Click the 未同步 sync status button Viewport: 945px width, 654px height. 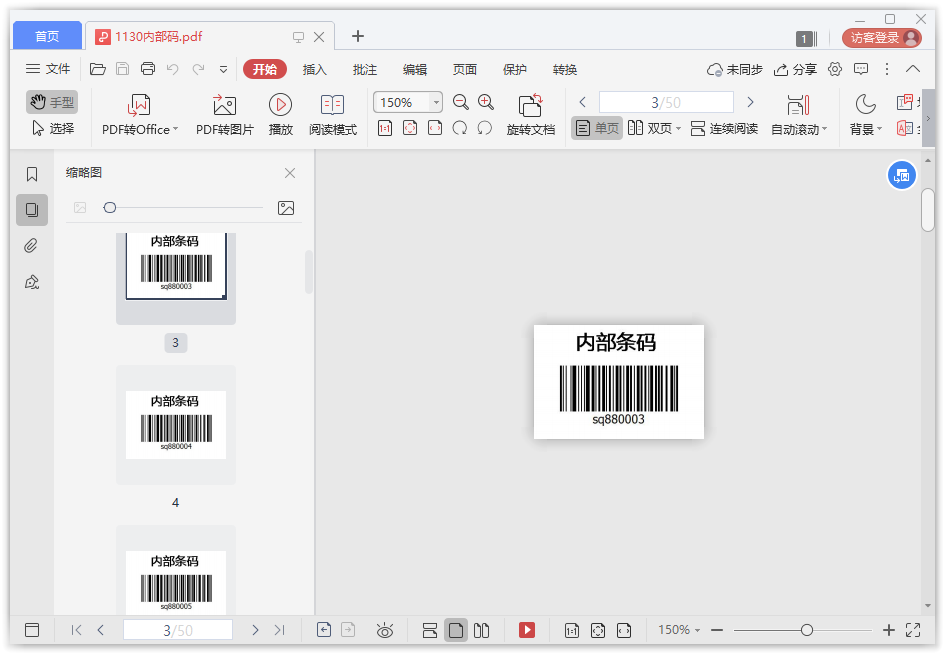click(x=735, y=69)
